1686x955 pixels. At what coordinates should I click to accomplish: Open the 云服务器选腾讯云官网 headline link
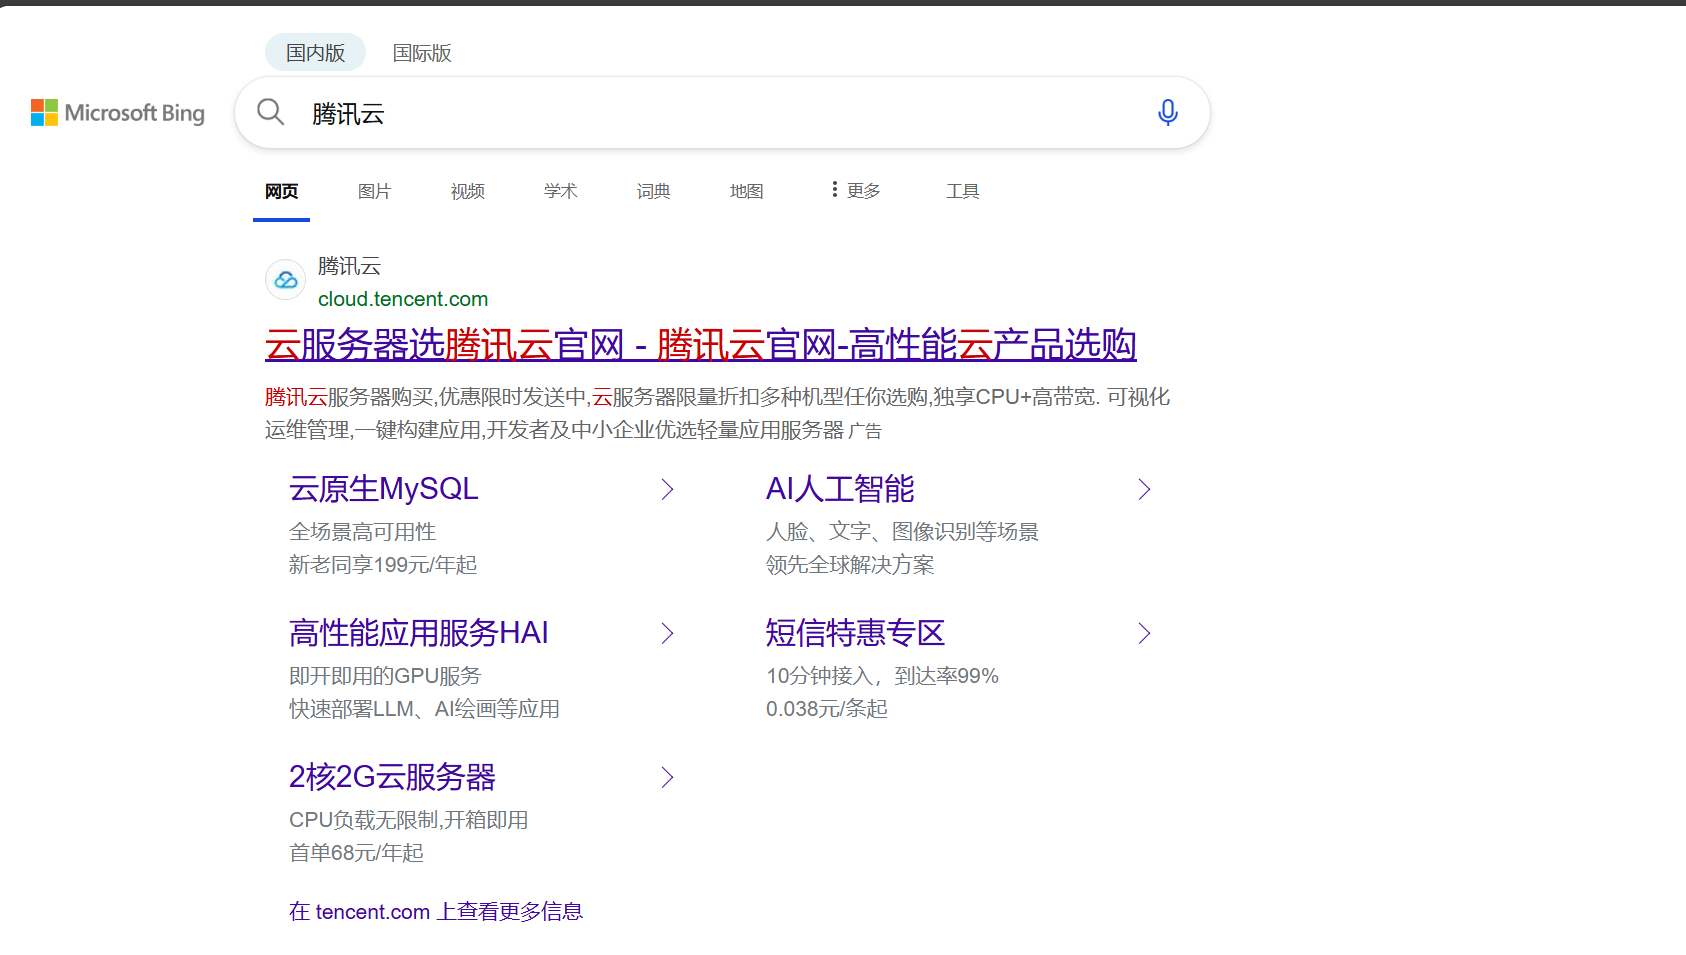pyautogui.click(x=700, y=345)
